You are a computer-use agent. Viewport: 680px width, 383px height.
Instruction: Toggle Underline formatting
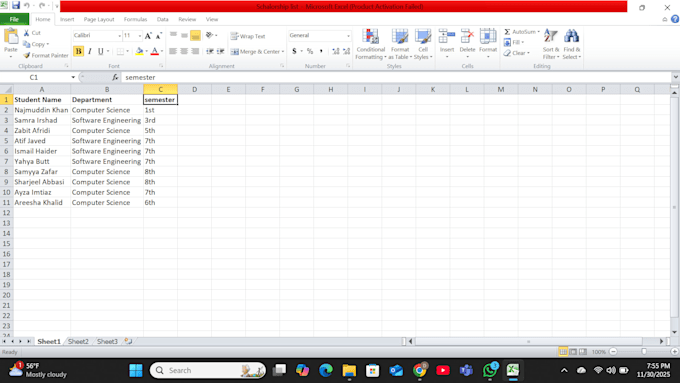[x=101, y=52]
